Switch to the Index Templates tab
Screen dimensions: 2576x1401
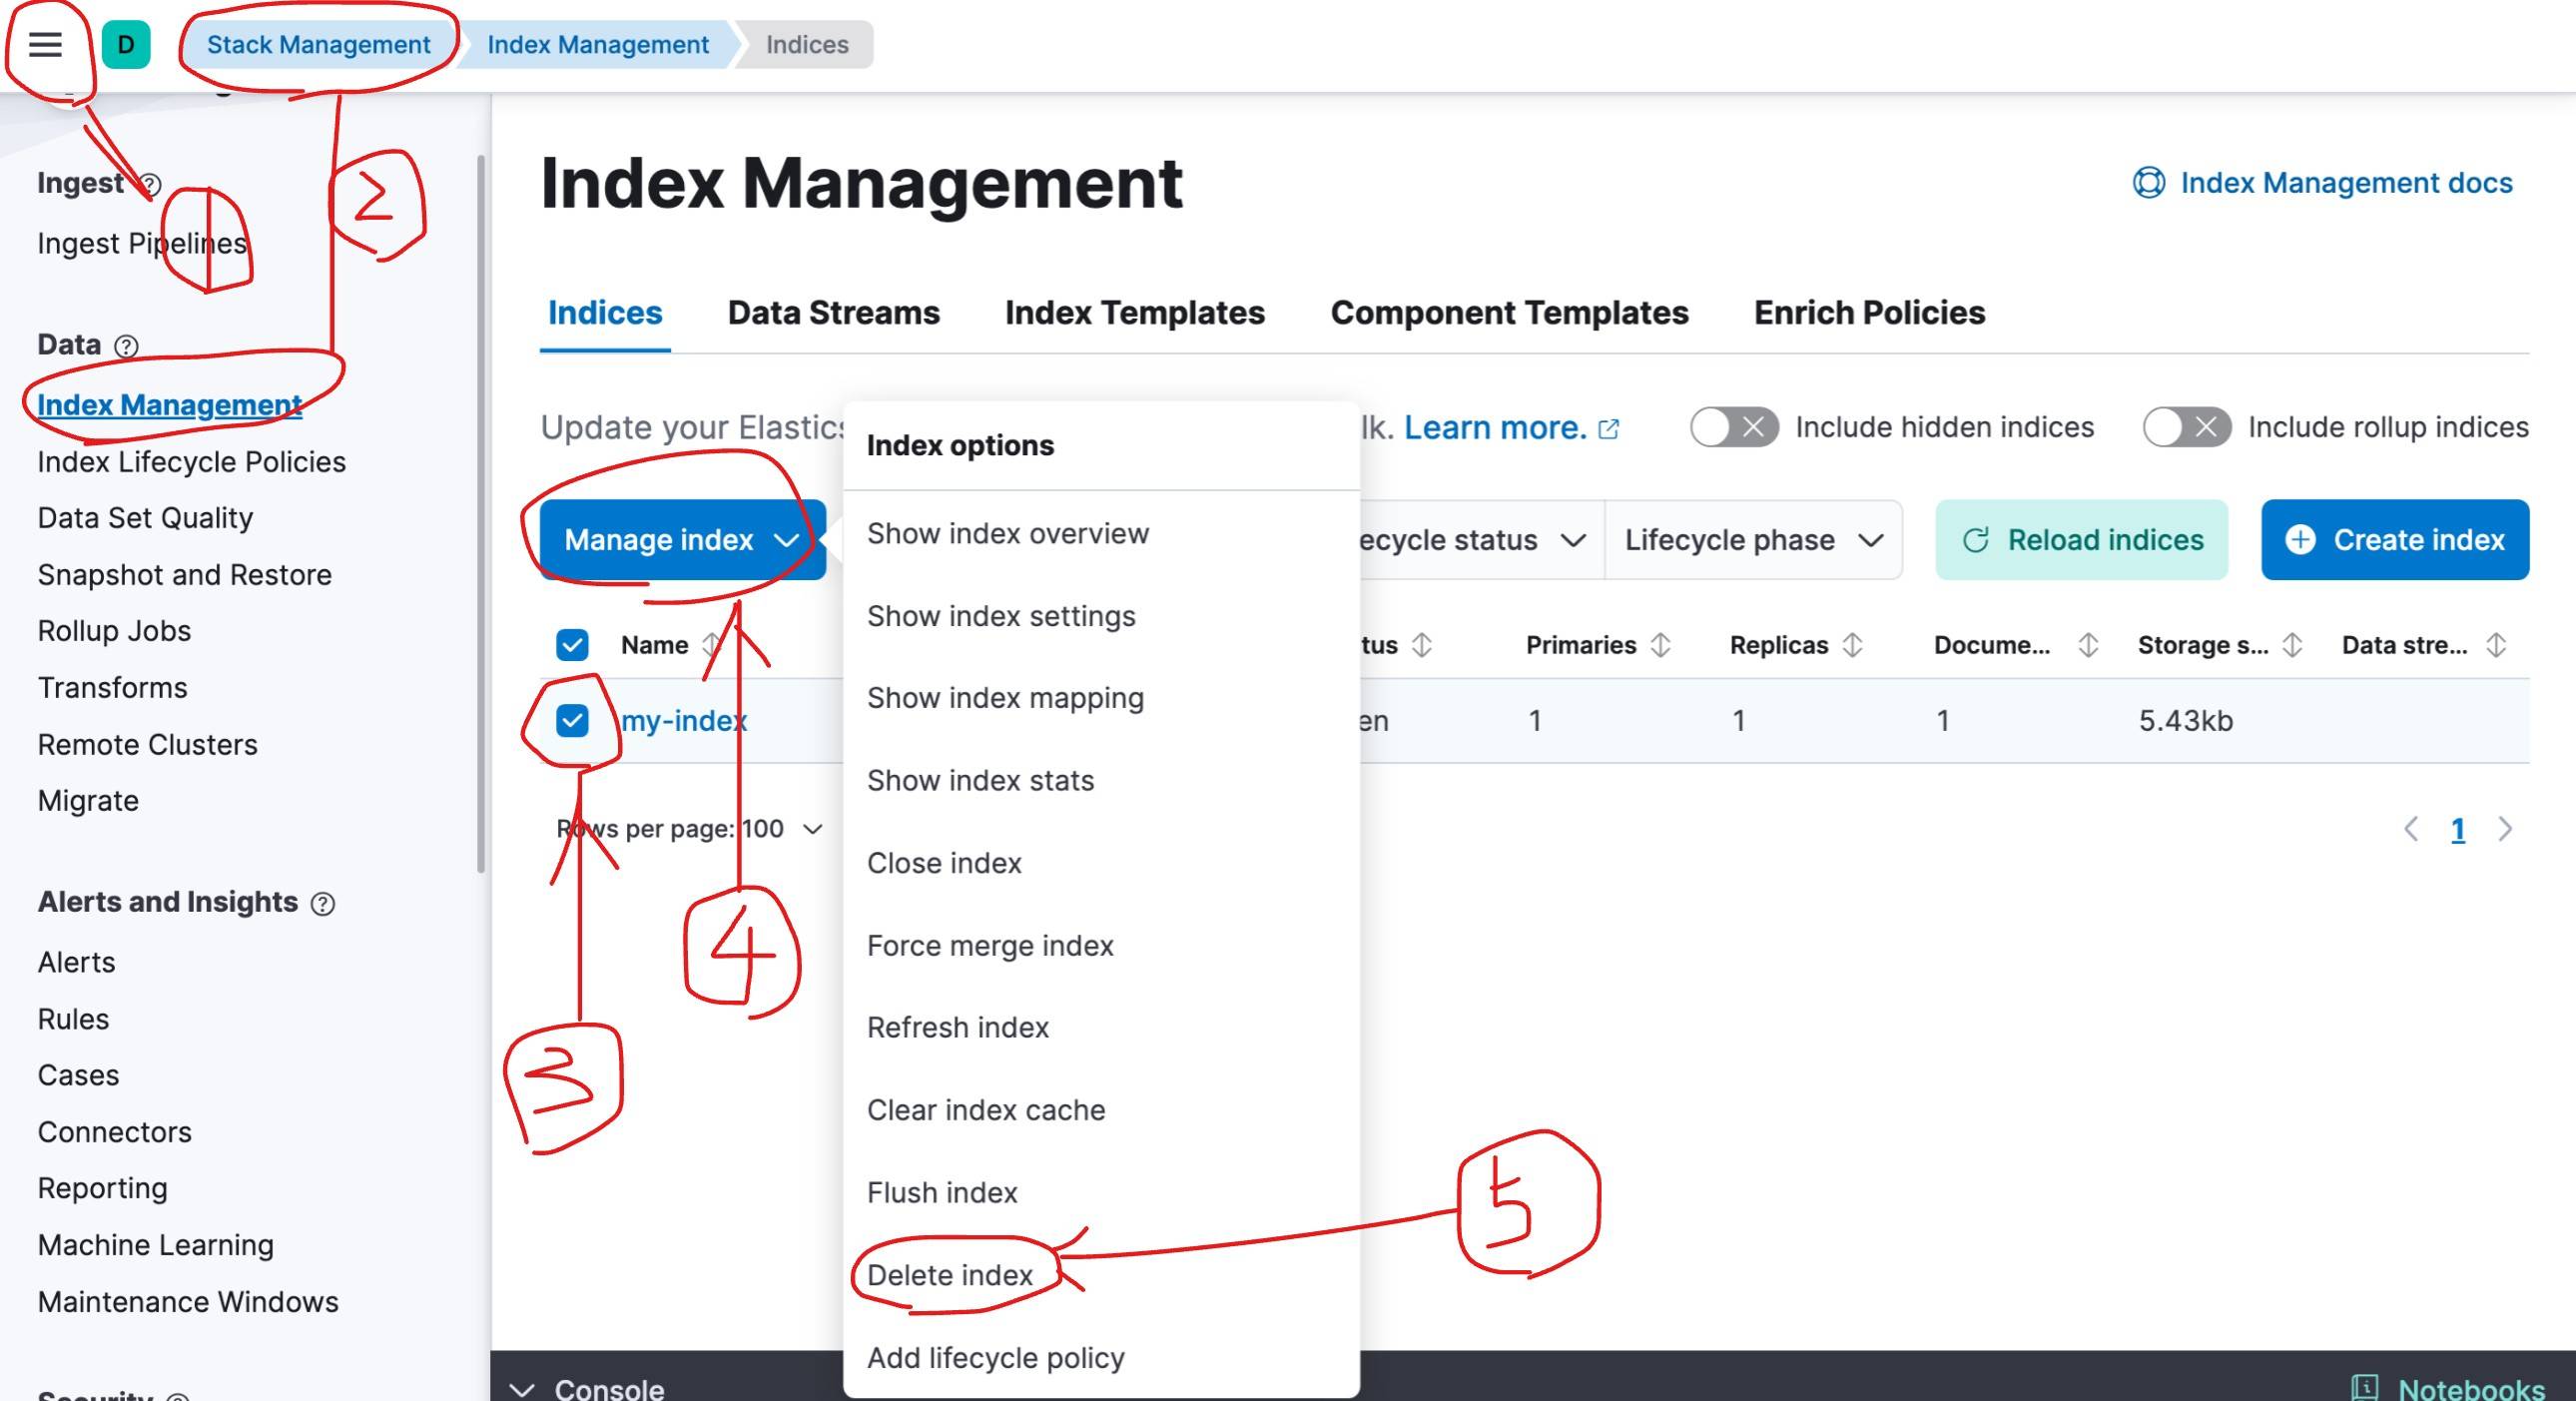[x=1134, y=313]
